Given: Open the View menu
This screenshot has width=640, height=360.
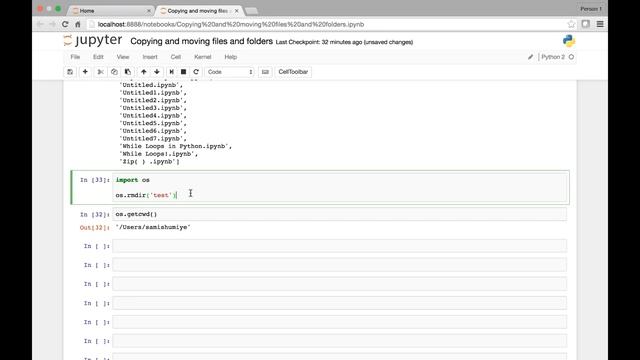Looking at the screenshot, I should [x=123, y=57].
